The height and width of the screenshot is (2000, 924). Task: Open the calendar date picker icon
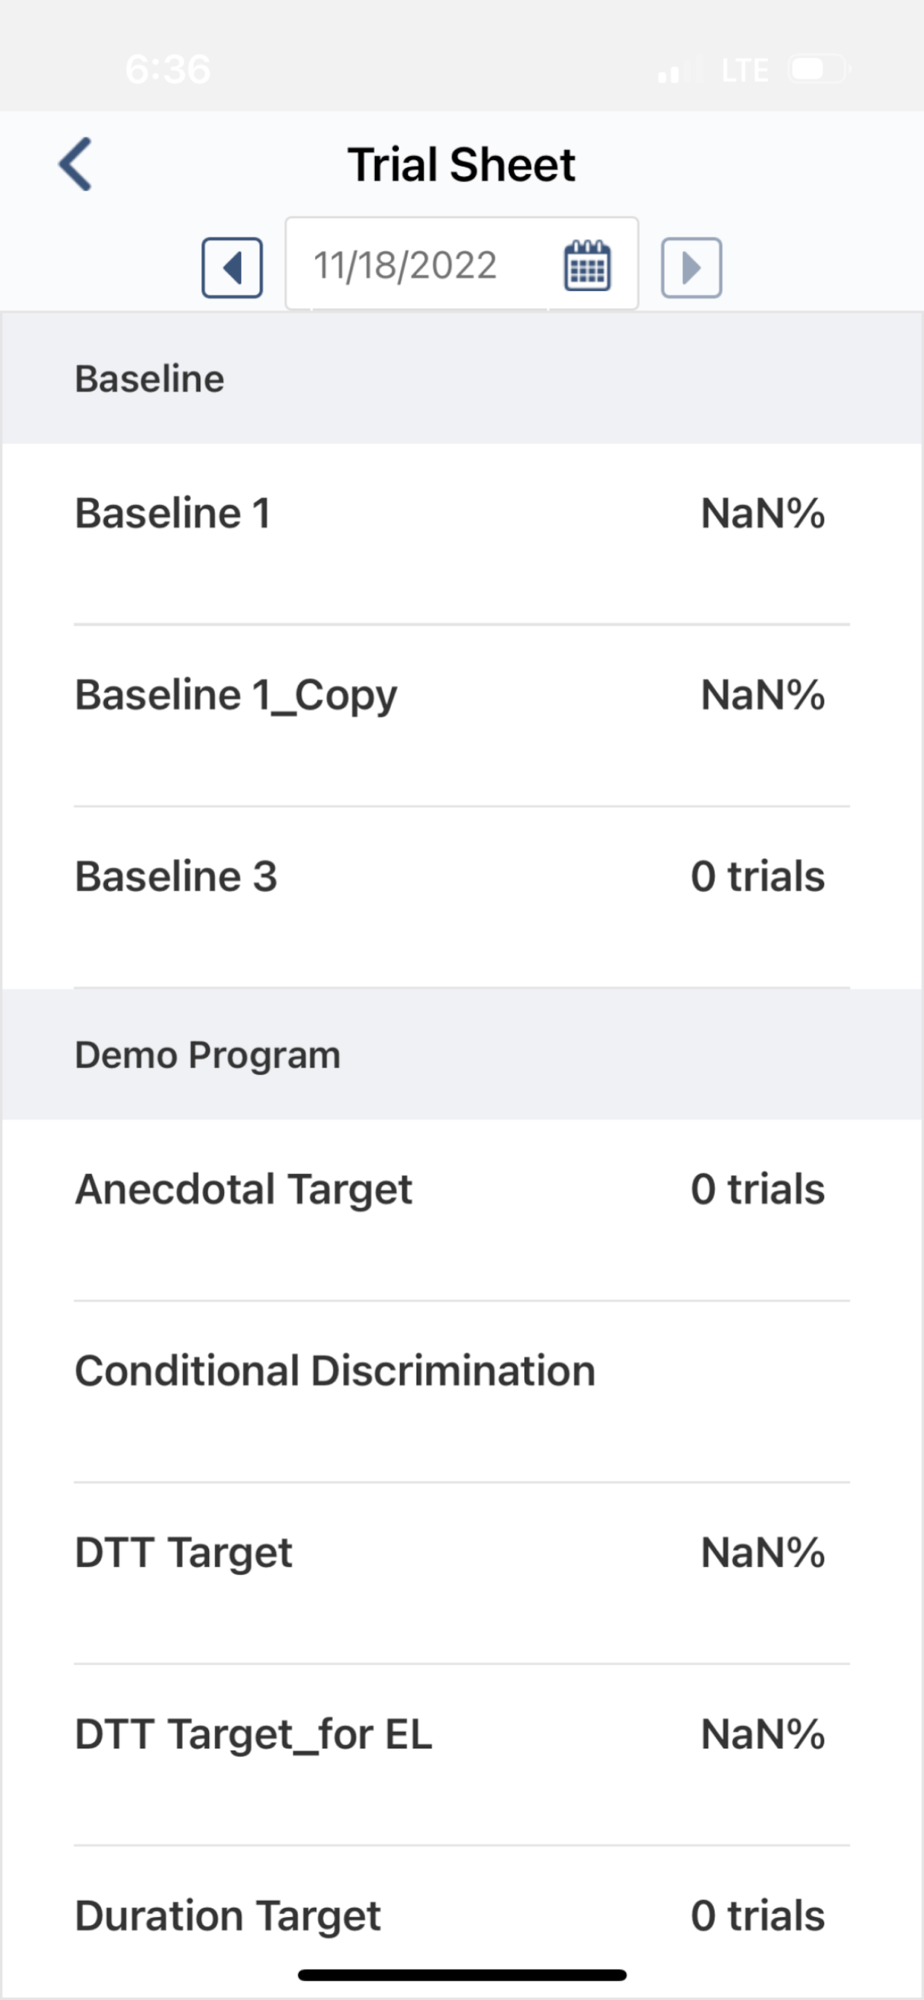tap(587, 265)
